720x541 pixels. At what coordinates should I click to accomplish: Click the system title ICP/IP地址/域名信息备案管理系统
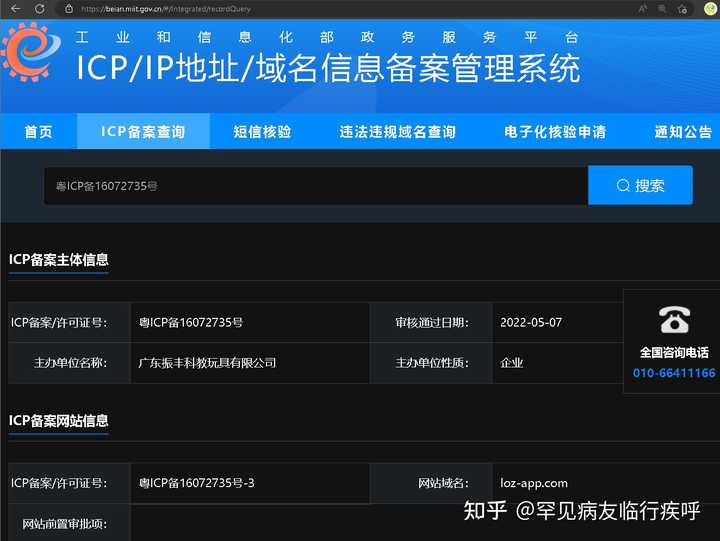(328, 68)
